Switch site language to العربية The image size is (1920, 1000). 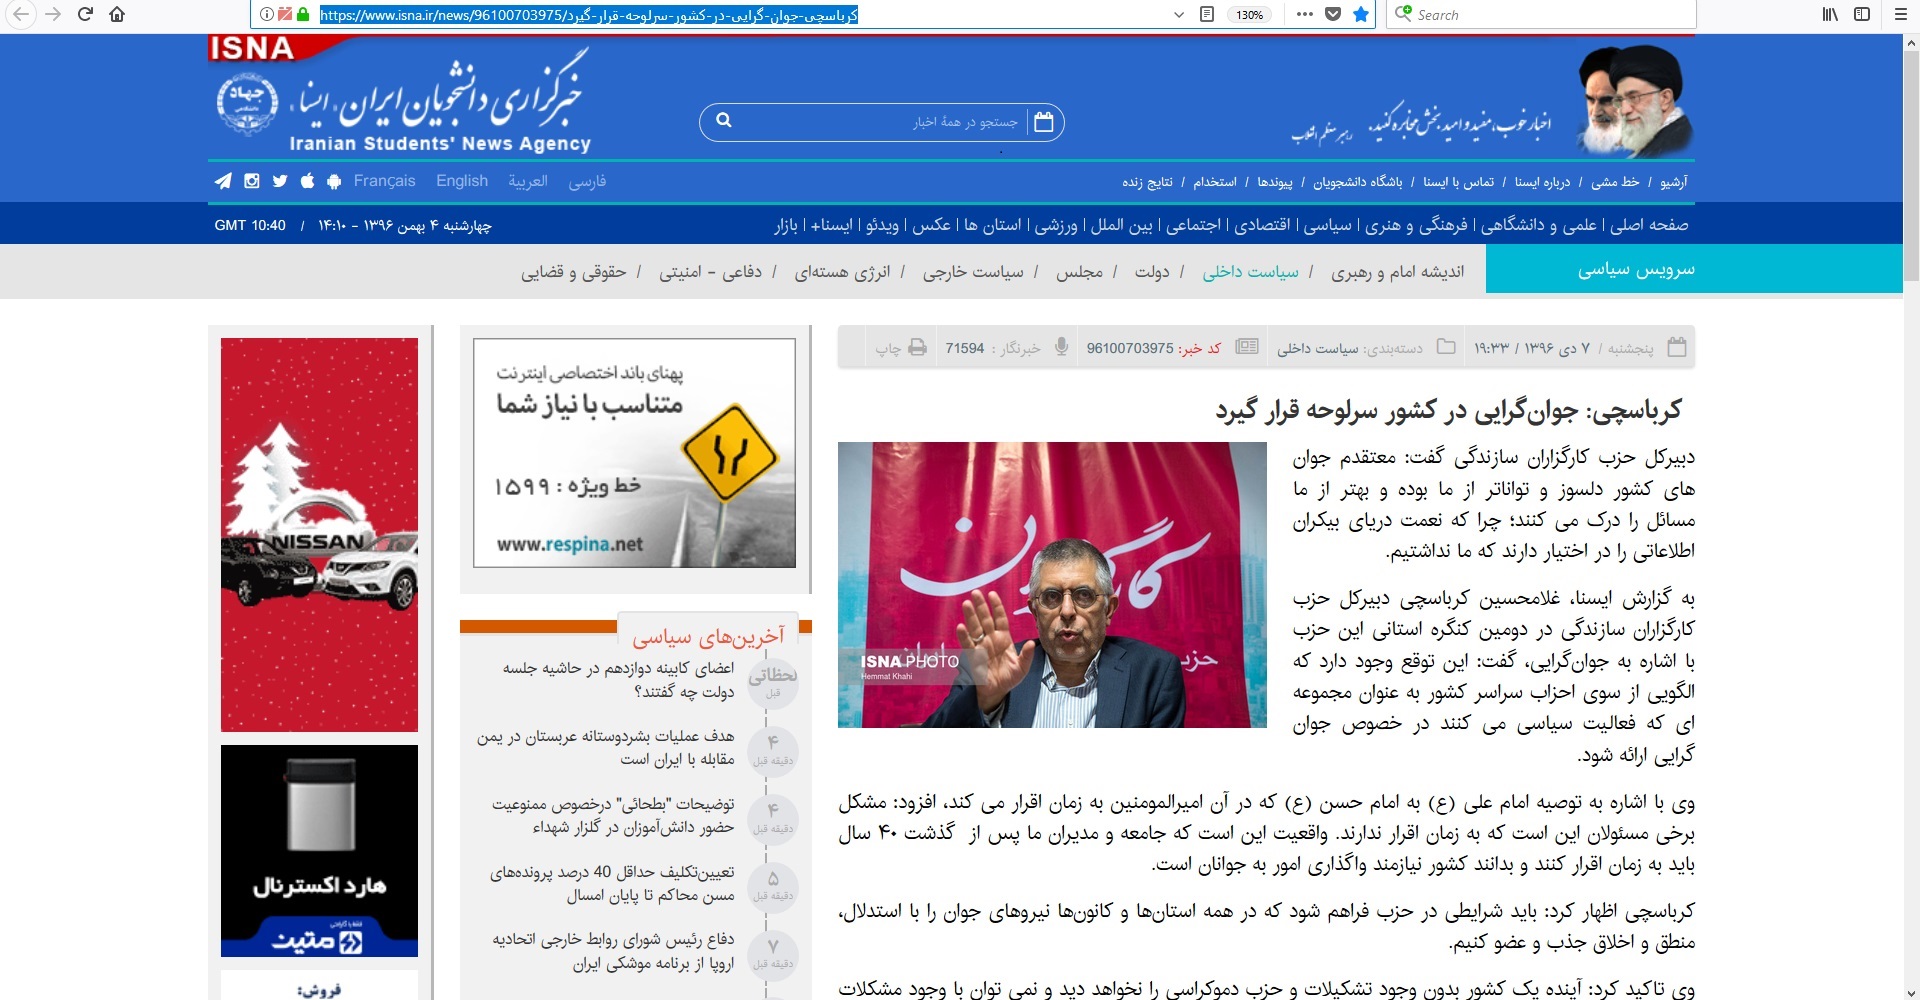pos(528,181)
